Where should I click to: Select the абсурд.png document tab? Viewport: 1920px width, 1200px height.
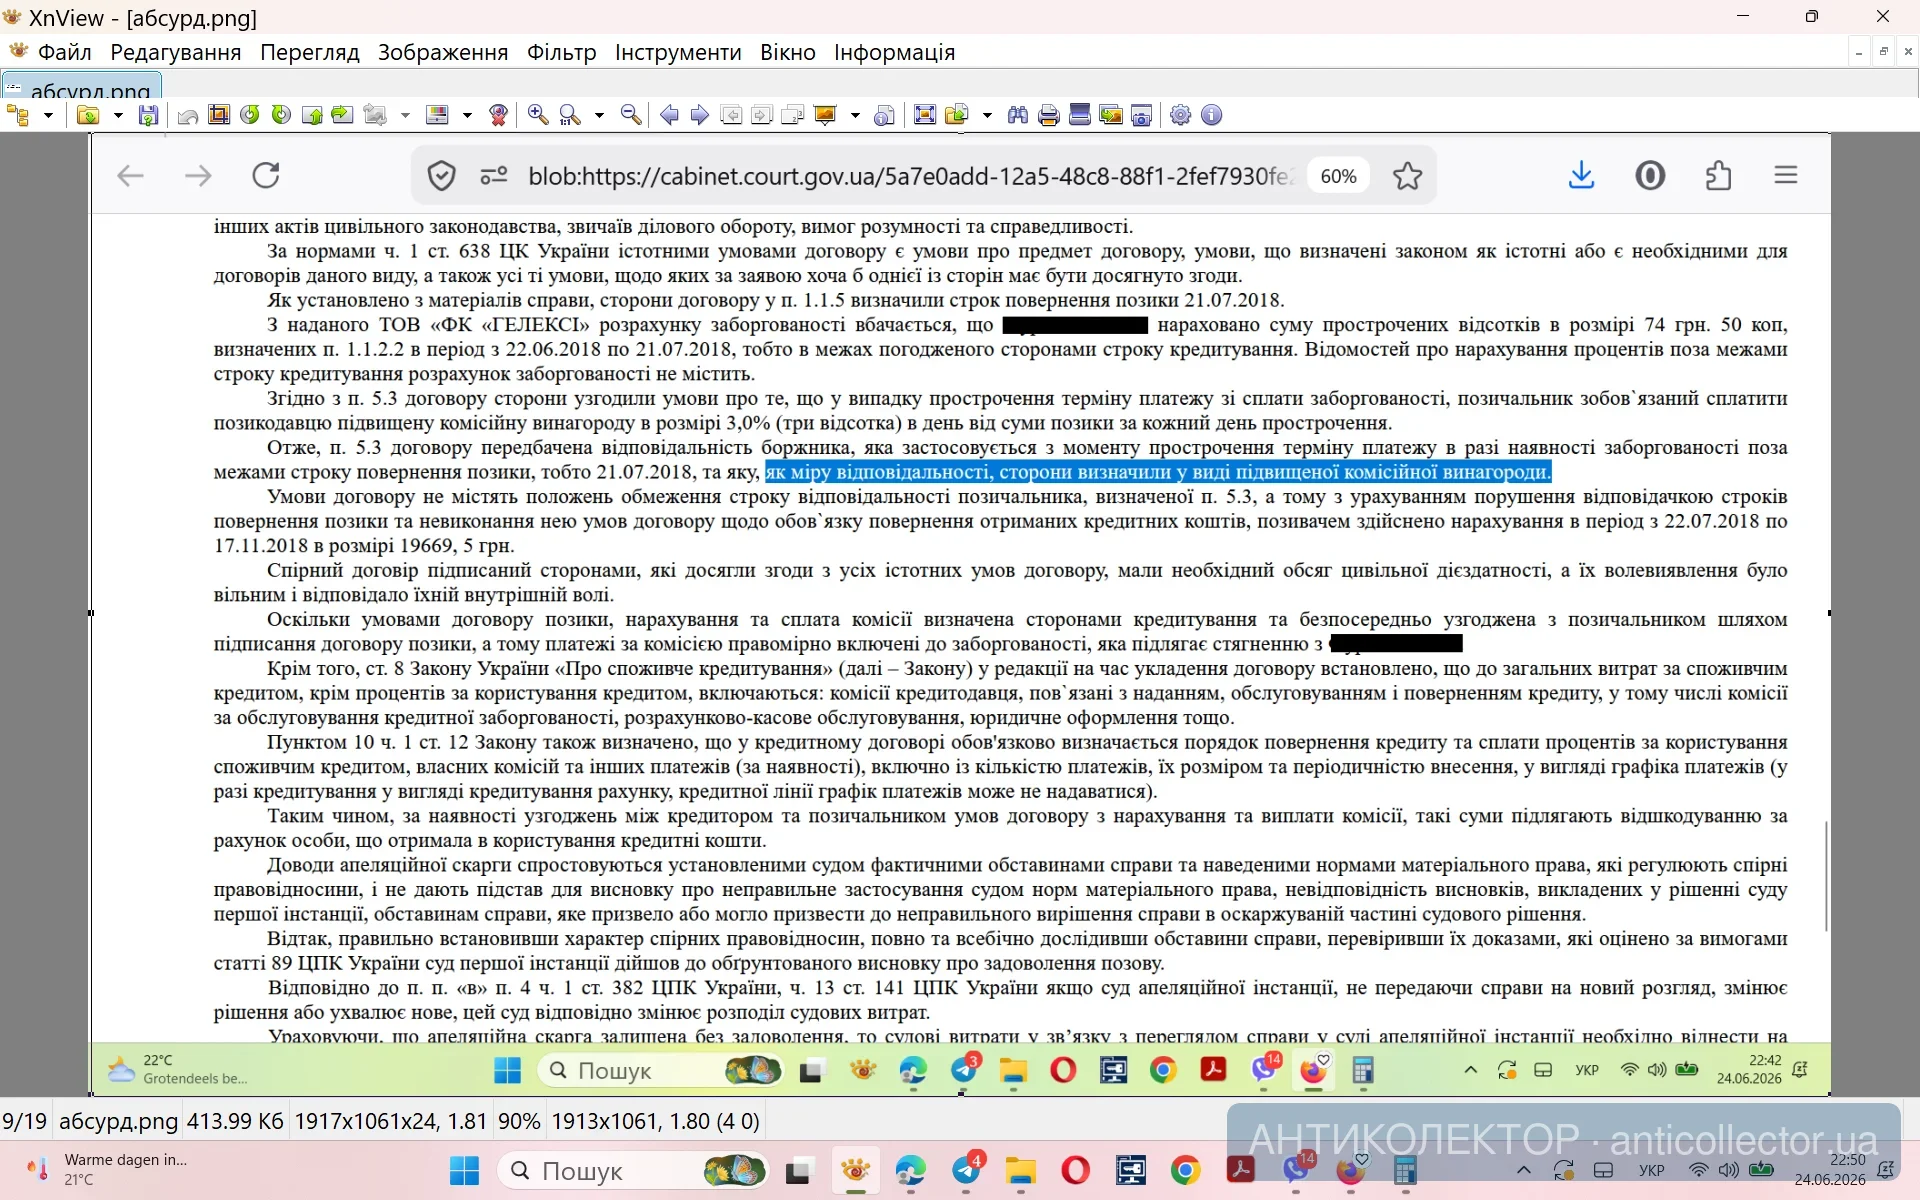[x=82, y=85]
